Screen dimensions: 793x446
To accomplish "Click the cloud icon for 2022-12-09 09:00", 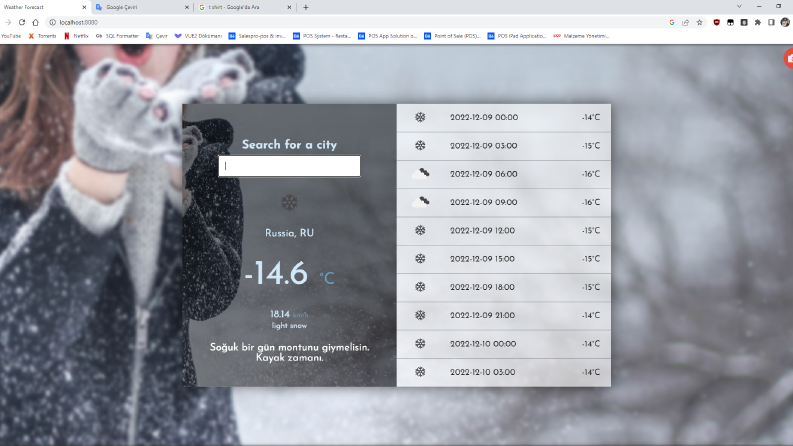I will 420,202.
